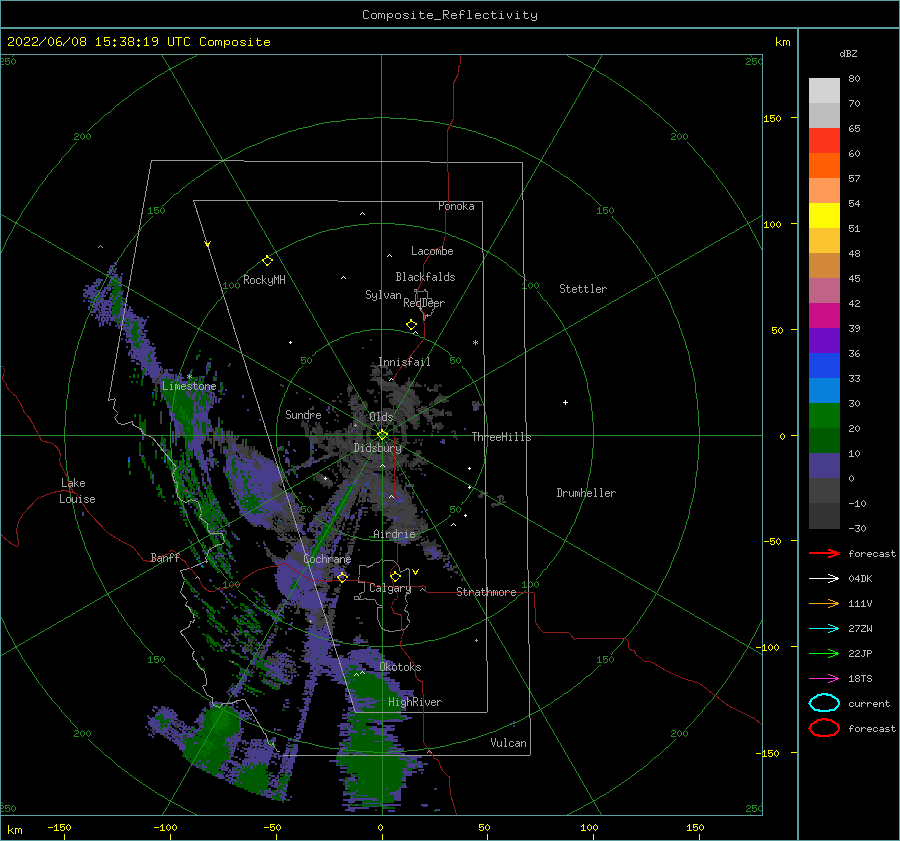Click the yellow diamond marker above Calgary
This screenshot has height=841, width=900.
395,576
